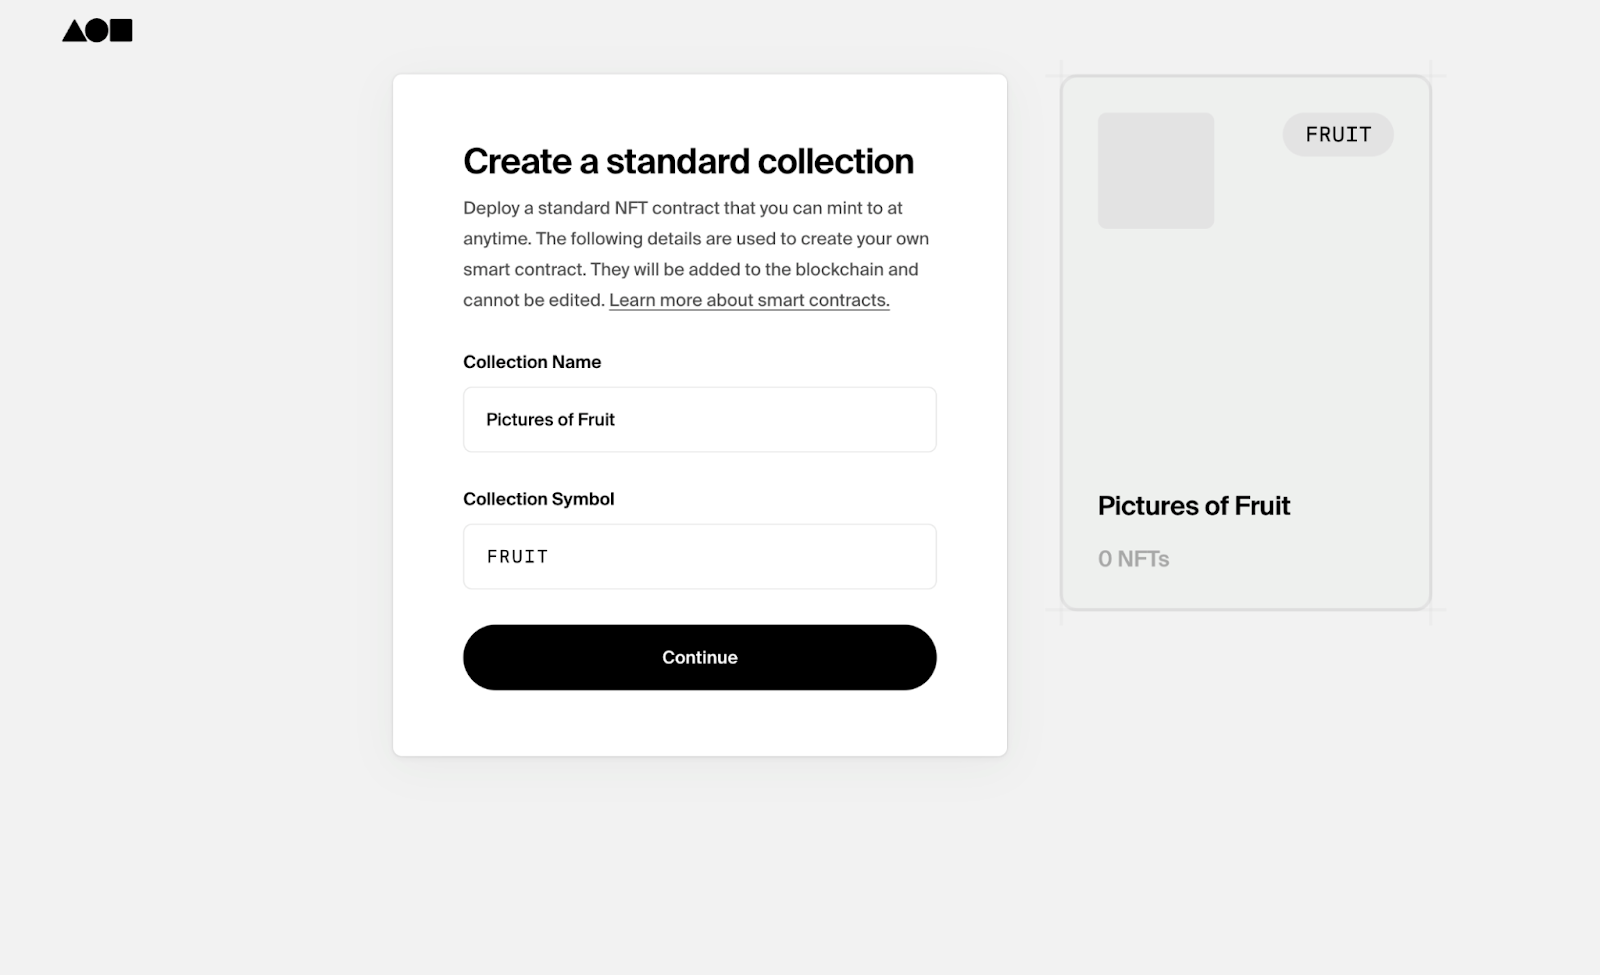Click the gray image placeholder in the preview
The image size is (1600, 975).
[1156, 170]
